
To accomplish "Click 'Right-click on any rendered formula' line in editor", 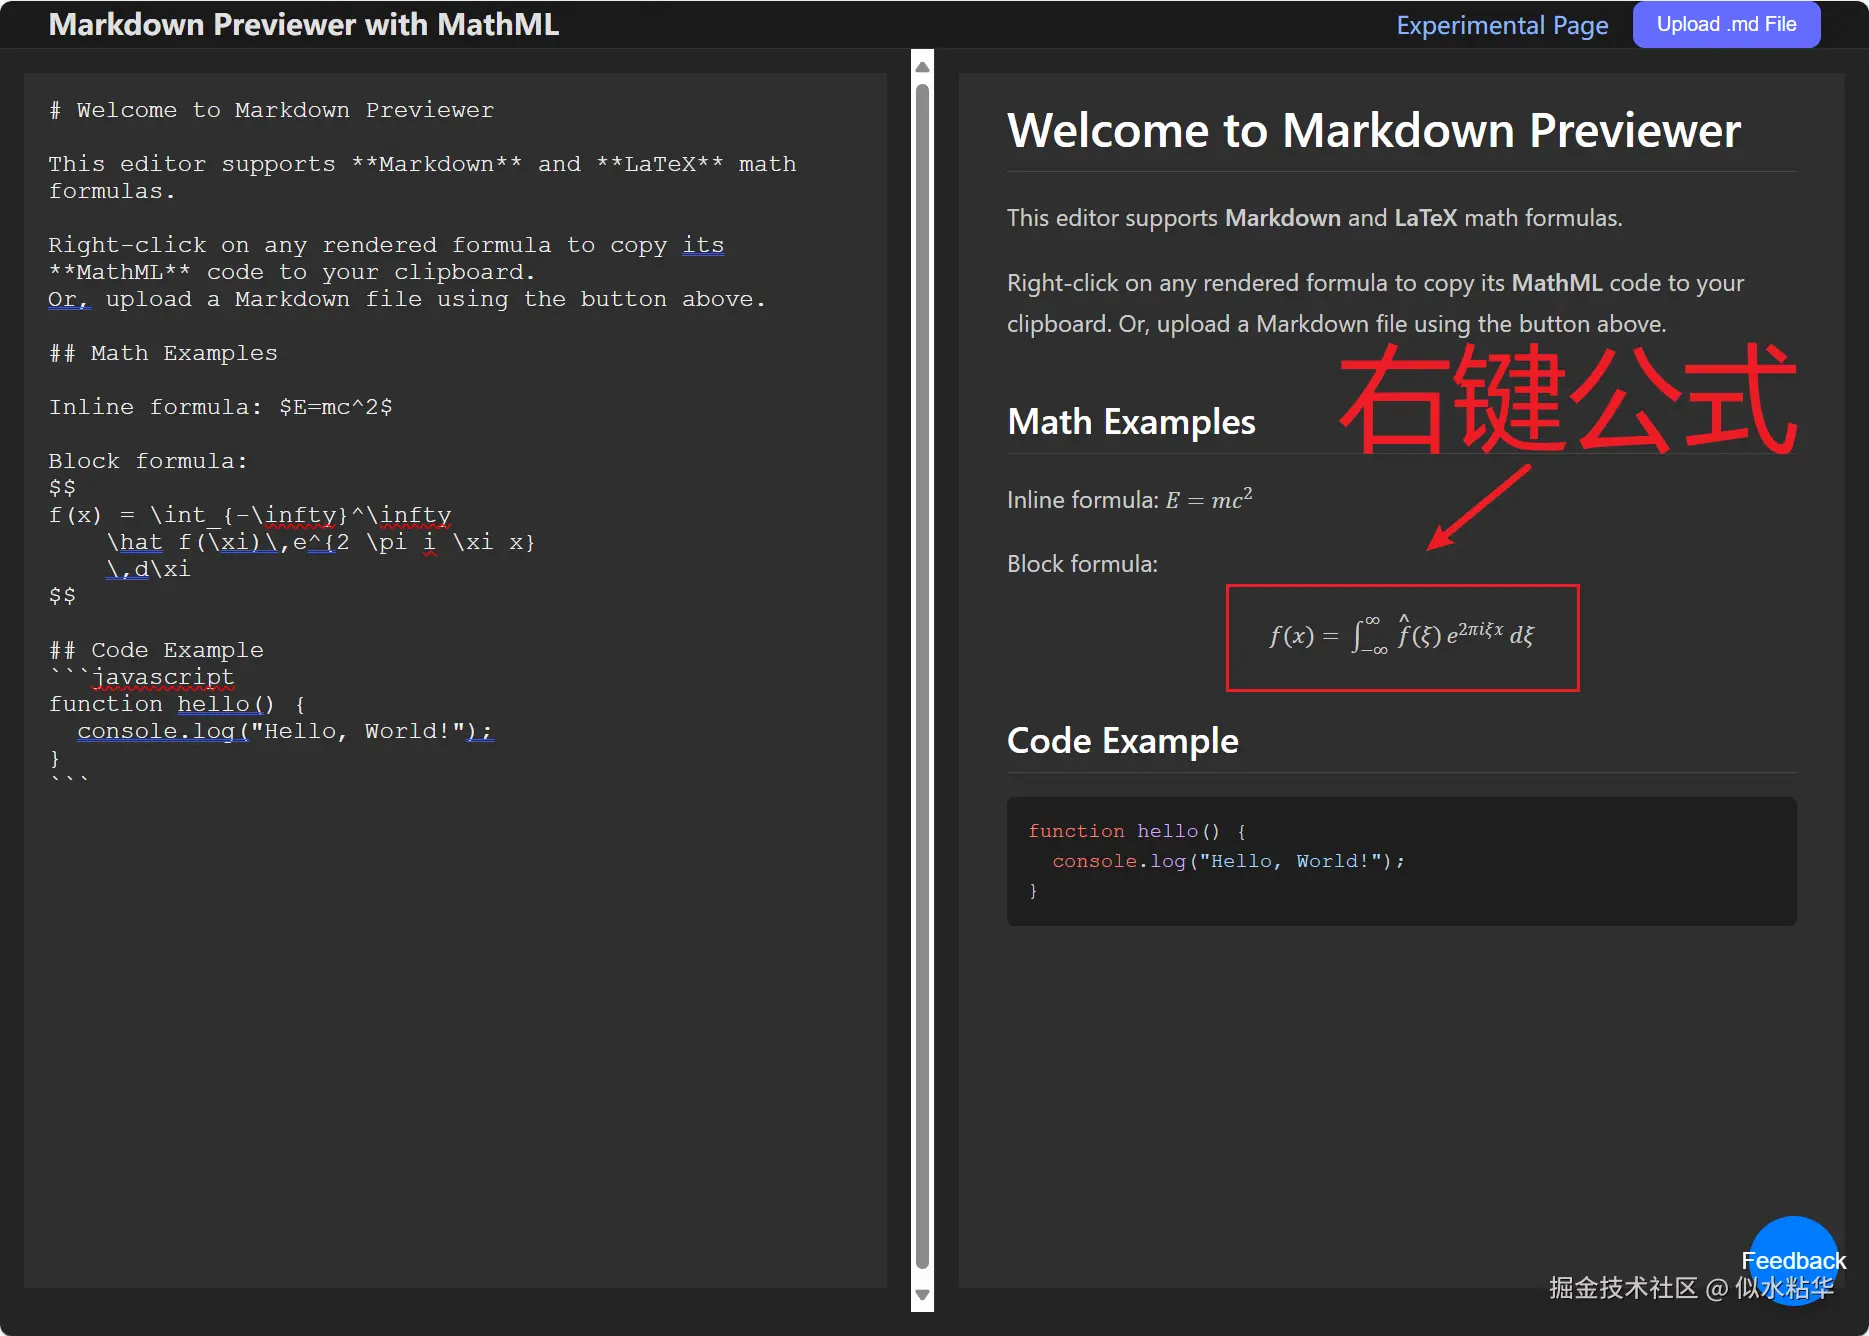I will pyautogui.click(x=386, y=245).
